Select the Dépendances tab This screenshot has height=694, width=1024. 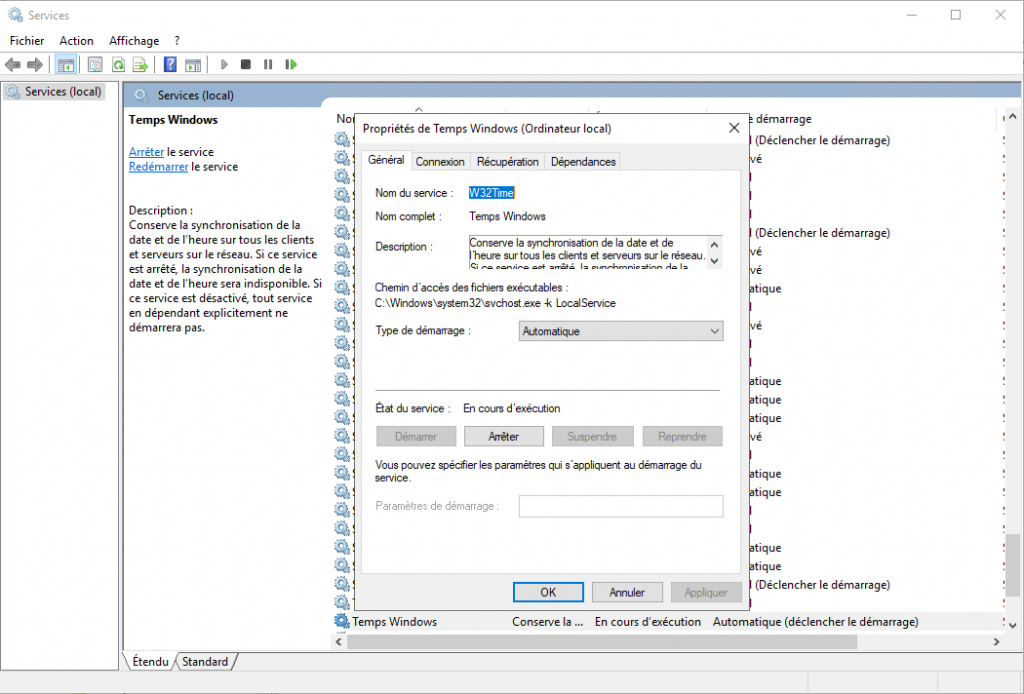point(583,162)
